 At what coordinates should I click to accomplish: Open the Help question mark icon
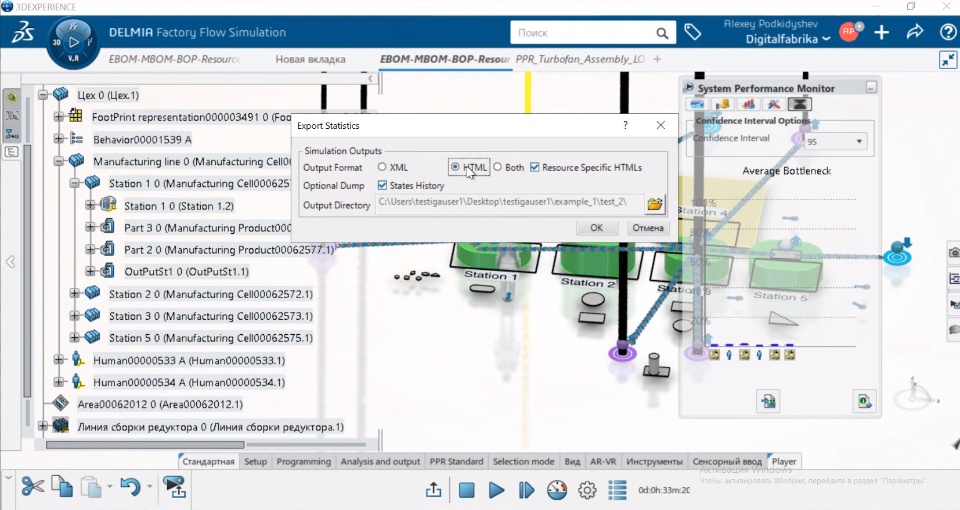click(x=948, y=32)
